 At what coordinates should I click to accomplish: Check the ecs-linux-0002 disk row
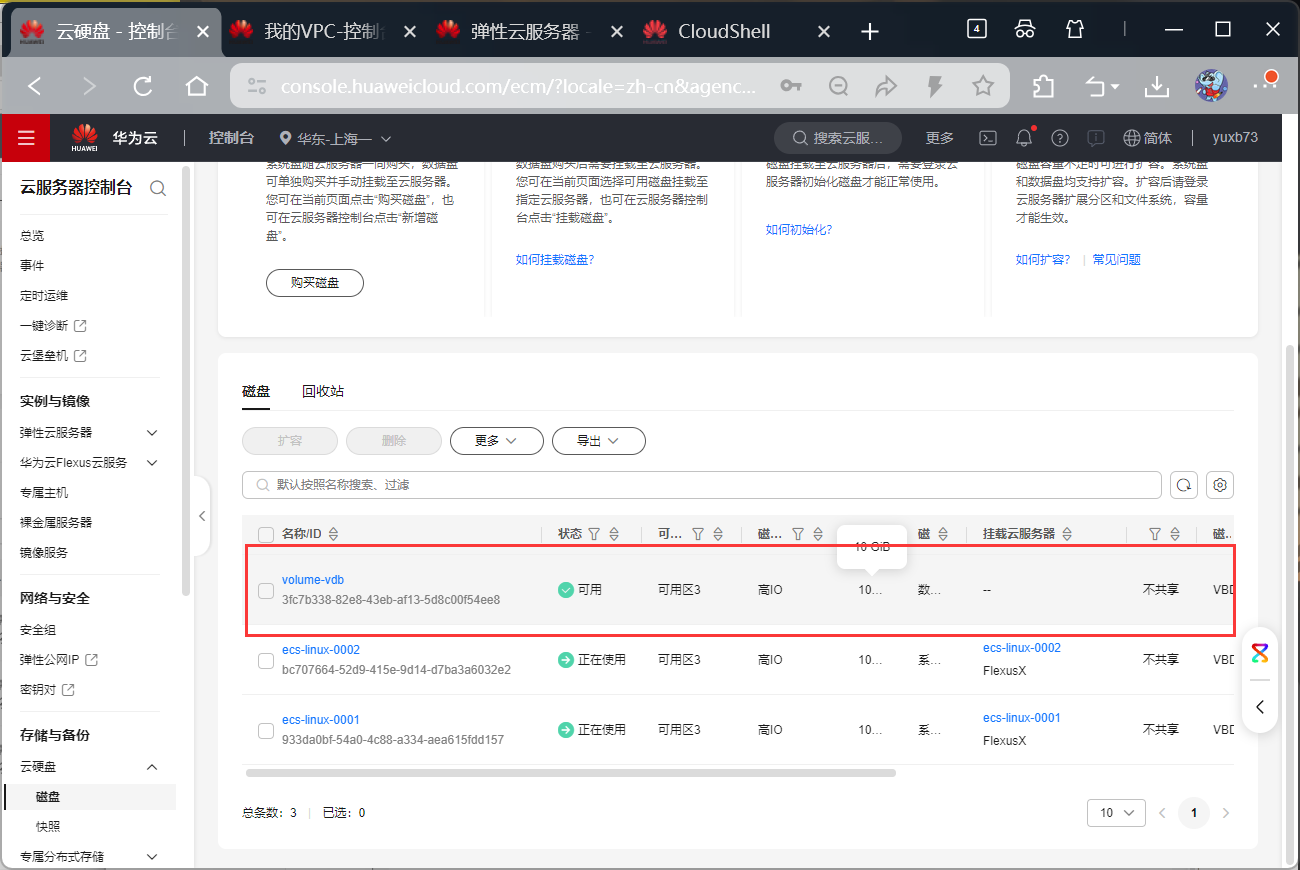click(x=266, y=661)
